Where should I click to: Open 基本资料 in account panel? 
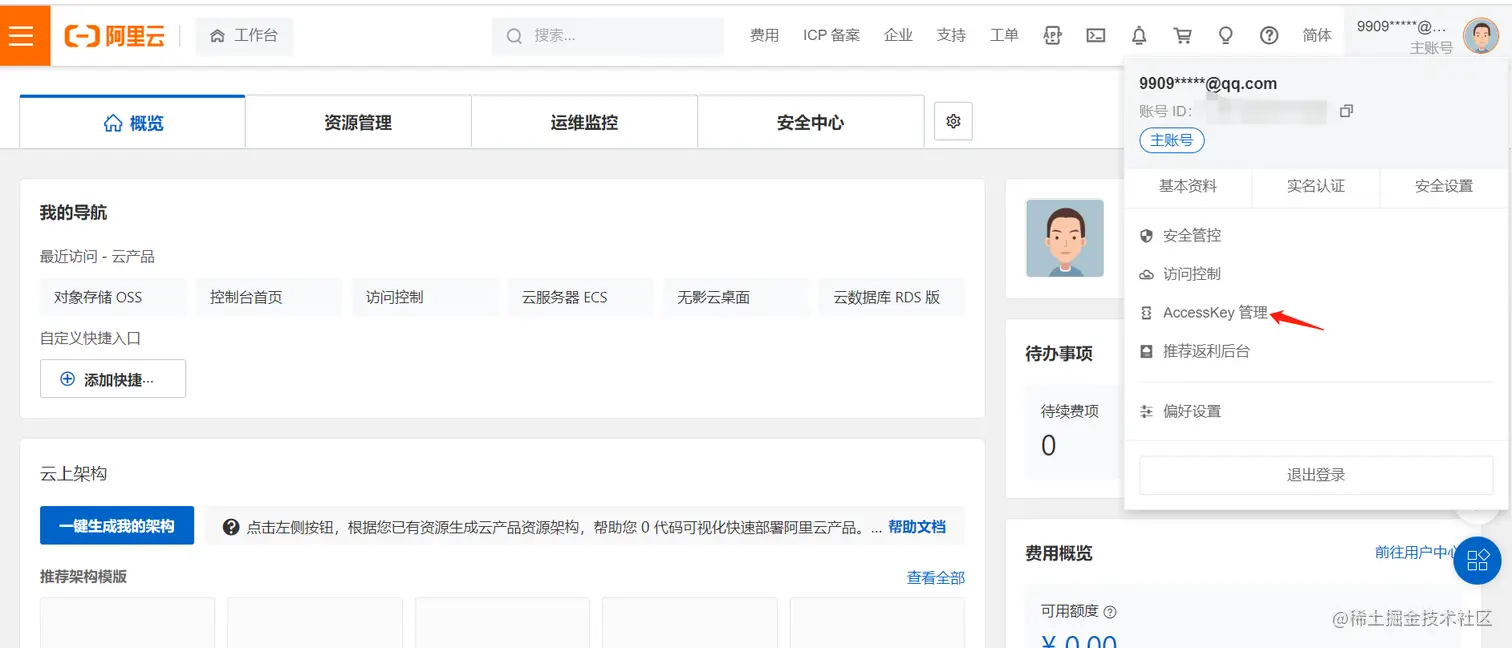point(1188,186)
